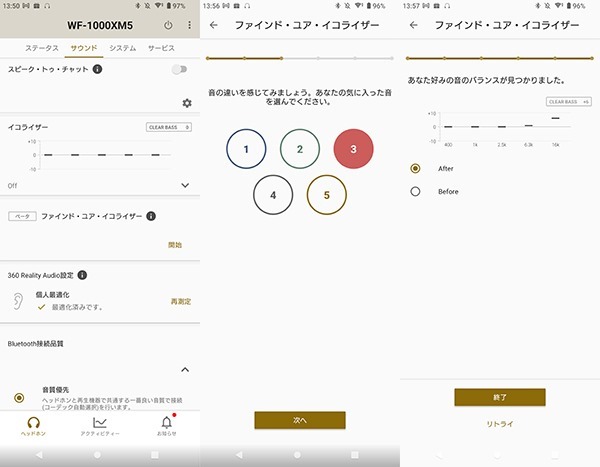Choose sound sample 5

pos(326,195)
